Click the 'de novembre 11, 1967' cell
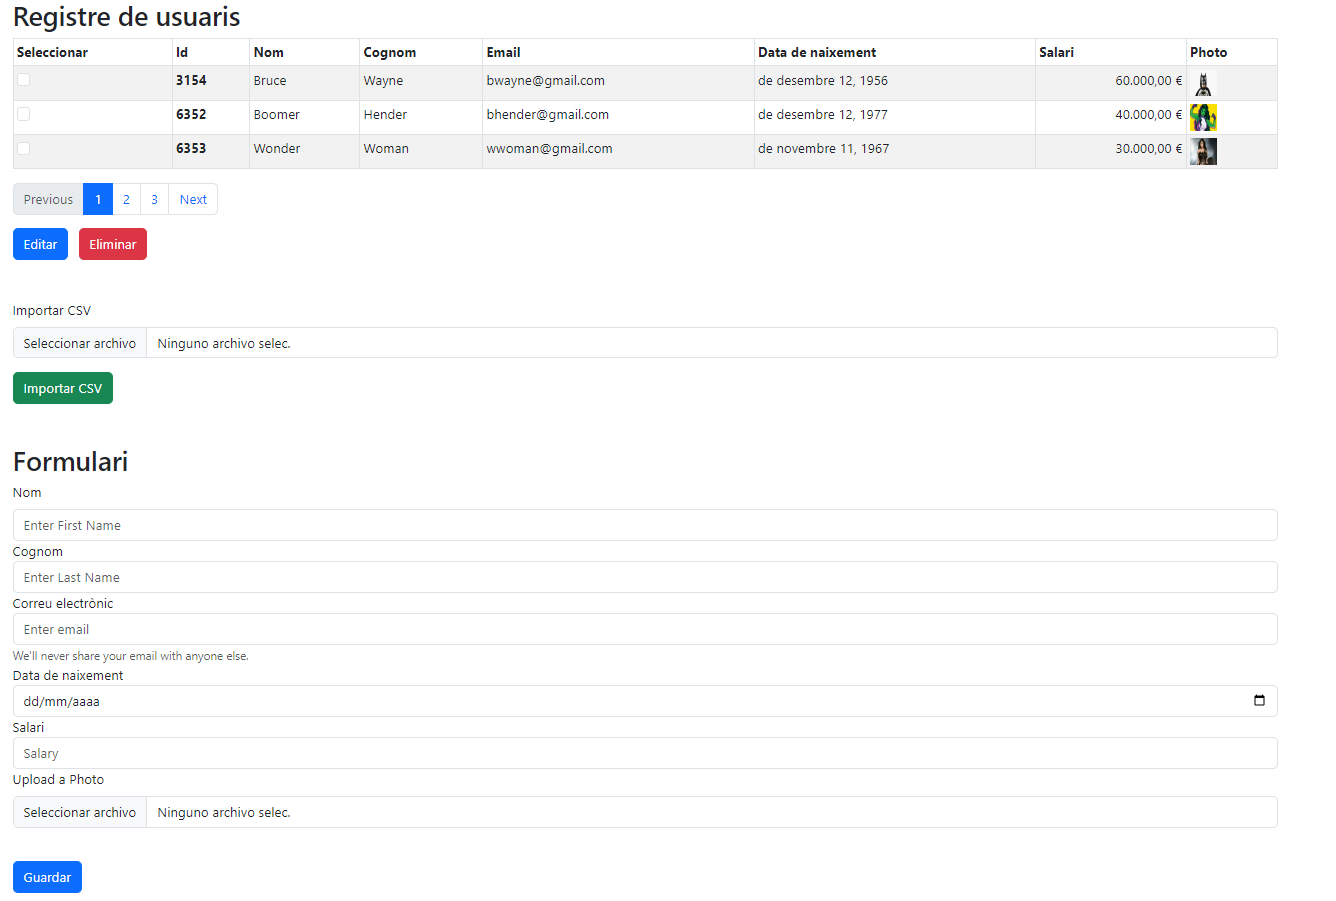Image resolution: width=1336 pixels, height=901 pixels. pos(894,151)
